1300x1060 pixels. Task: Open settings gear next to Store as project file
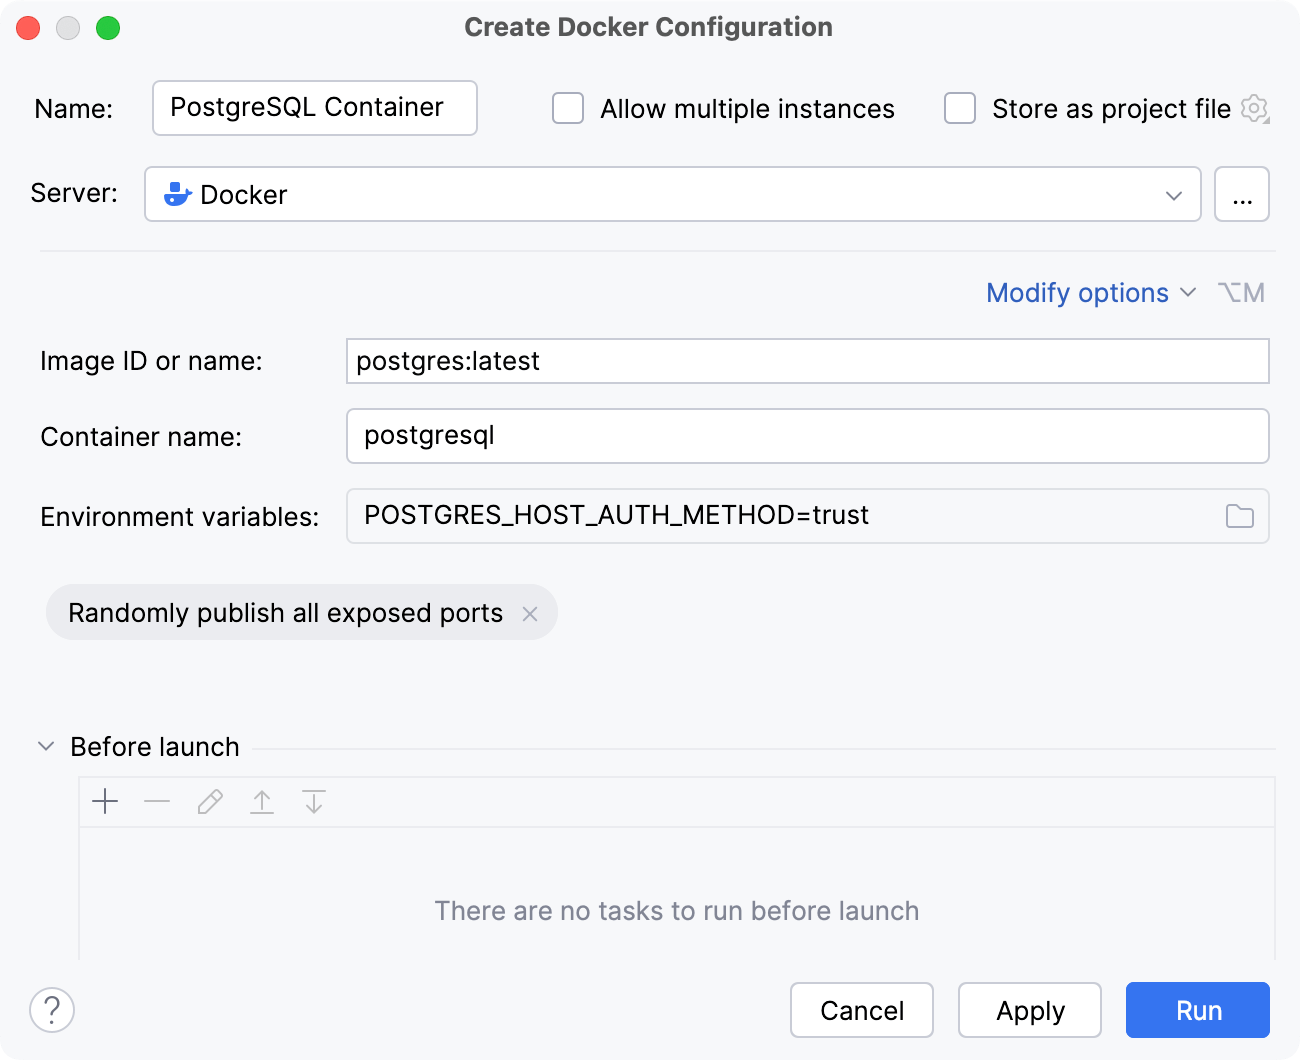pyautogui.click(x=1254, y=109)
